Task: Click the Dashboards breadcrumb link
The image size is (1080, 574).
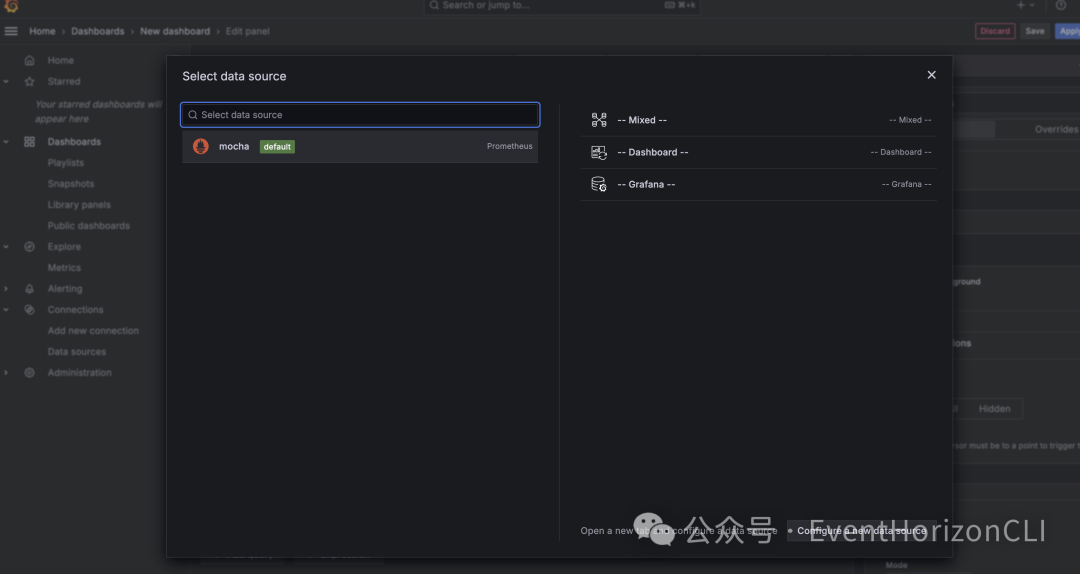Action: click(98, 31)
